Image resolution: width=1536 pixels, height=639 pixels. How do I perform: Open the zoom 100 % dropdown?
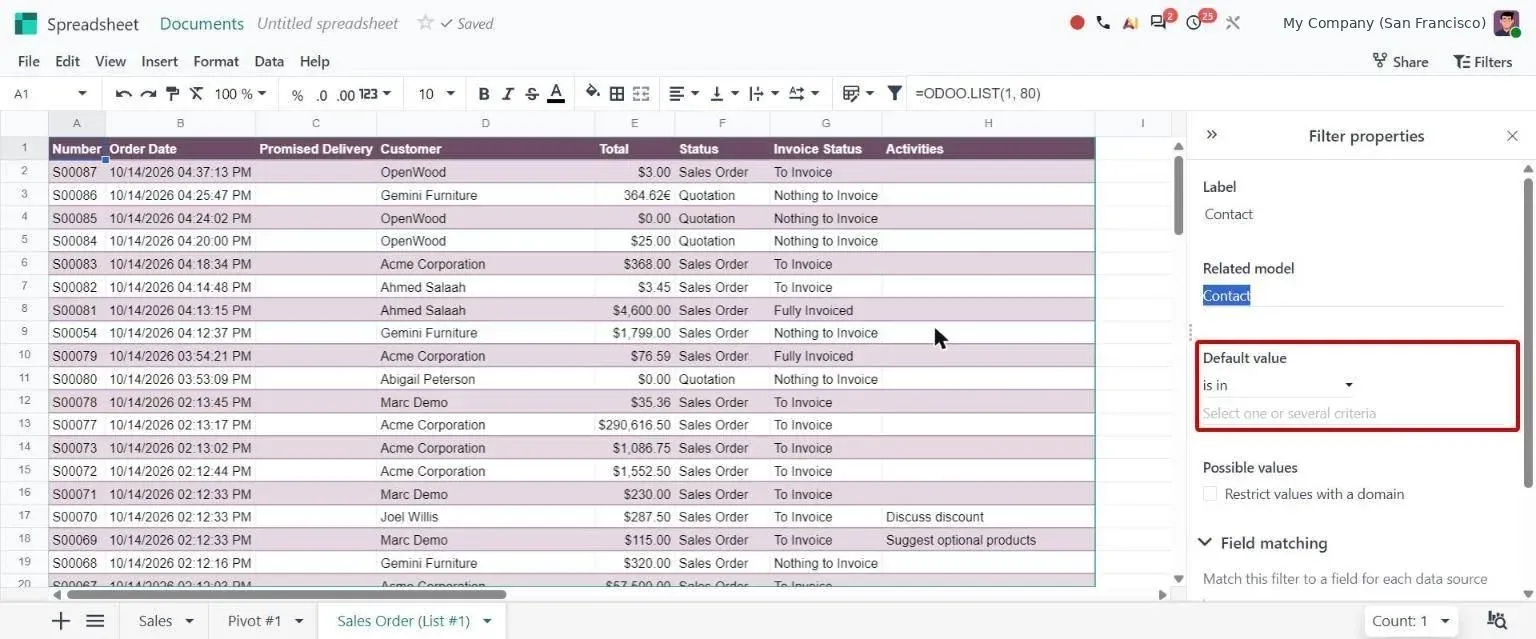click(x=240, y=94)
